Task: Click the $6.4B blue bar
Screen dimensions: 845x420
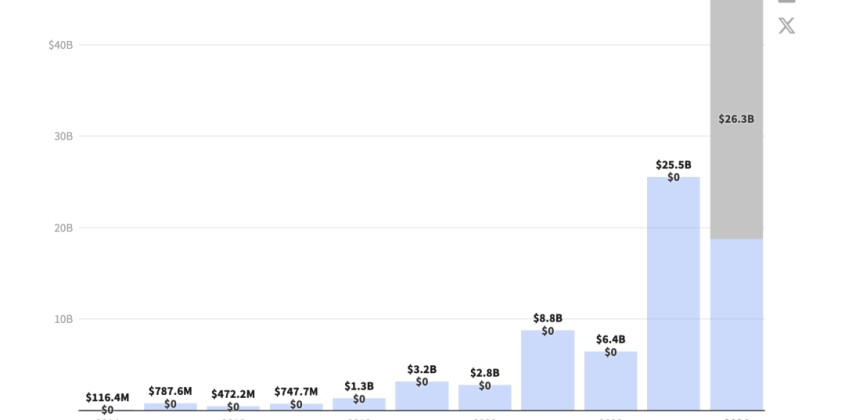Action: click(610, 382)
